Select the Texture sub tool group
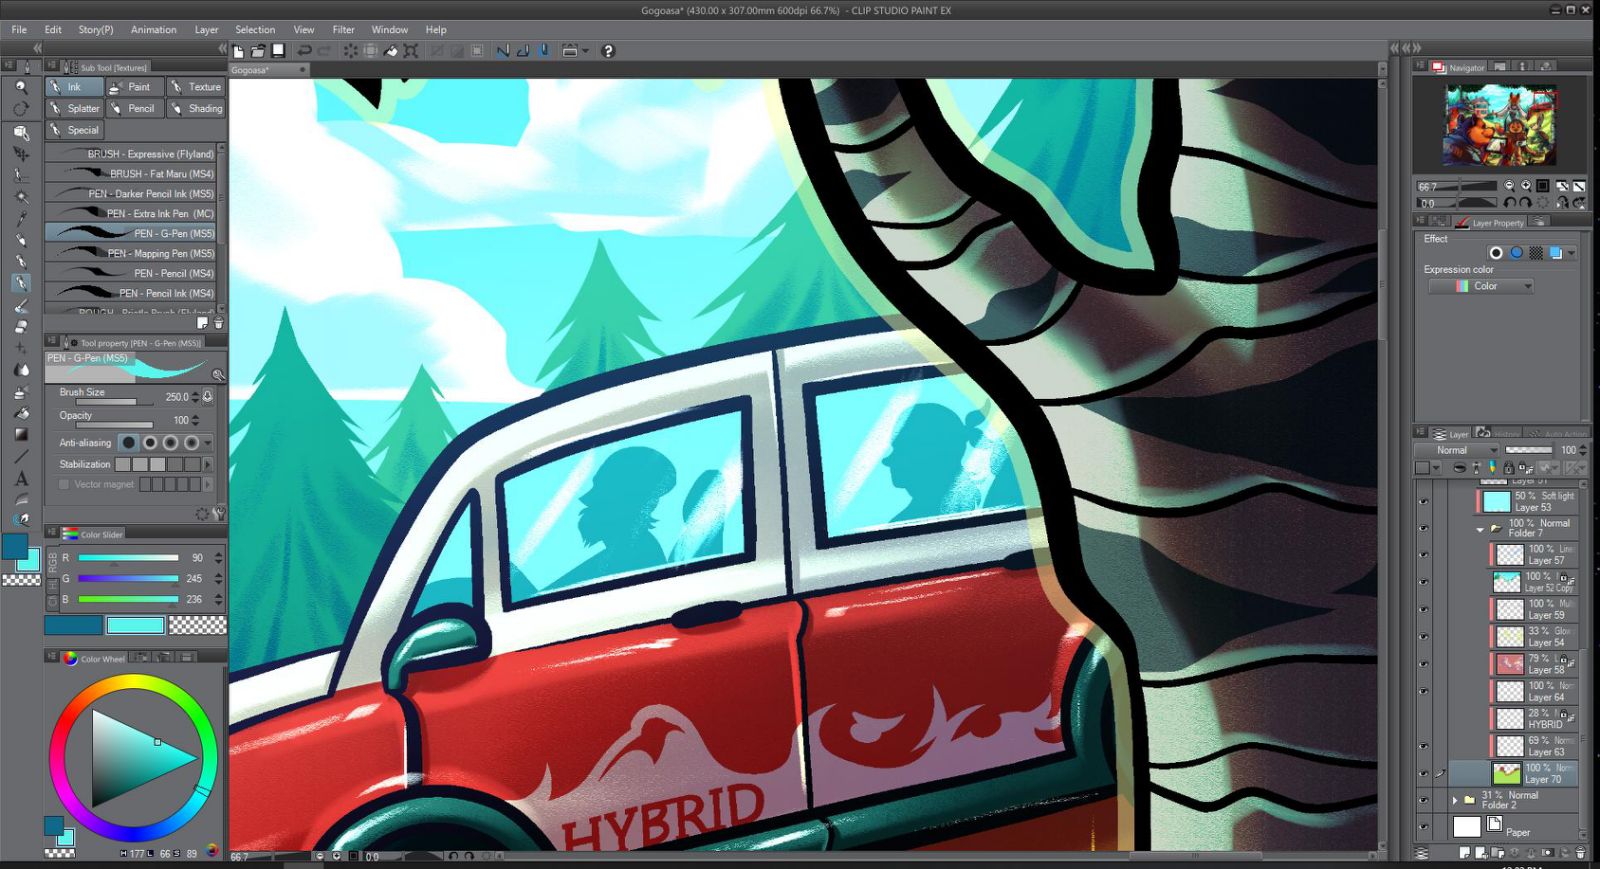 (x=196, y=87)
